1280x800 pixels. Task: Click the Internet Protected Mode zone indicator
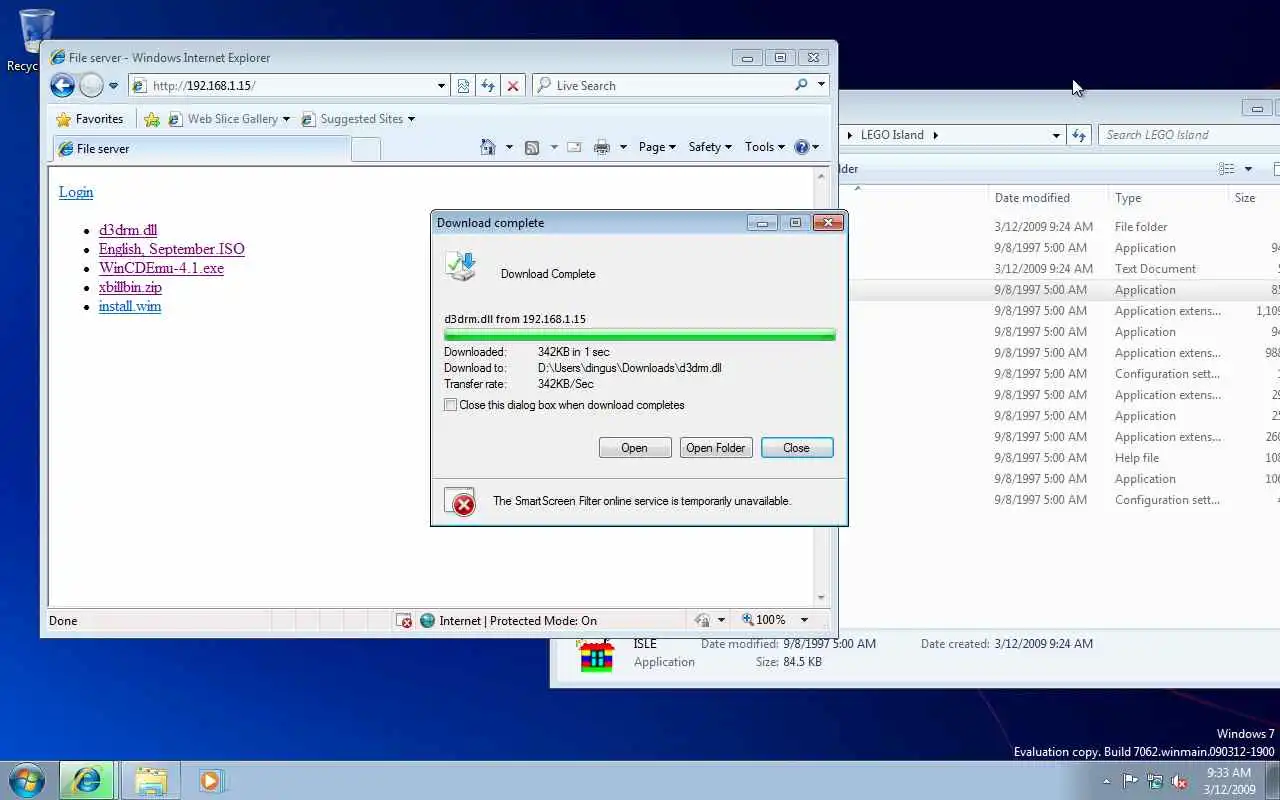[508, 621]
